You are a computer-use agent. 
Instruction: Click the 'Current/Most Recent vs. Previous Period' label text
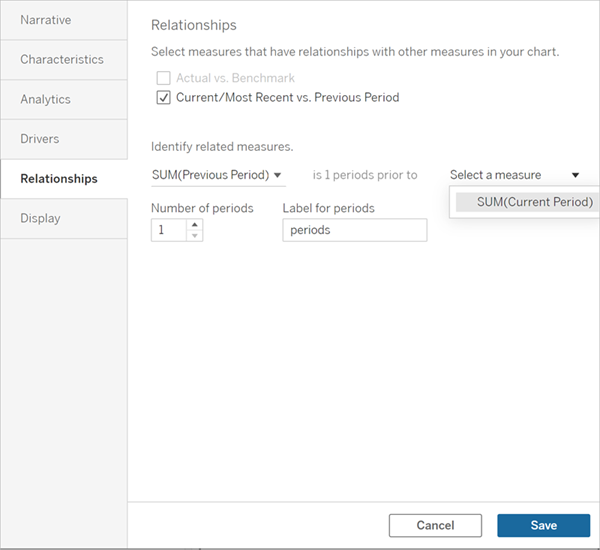287,98
